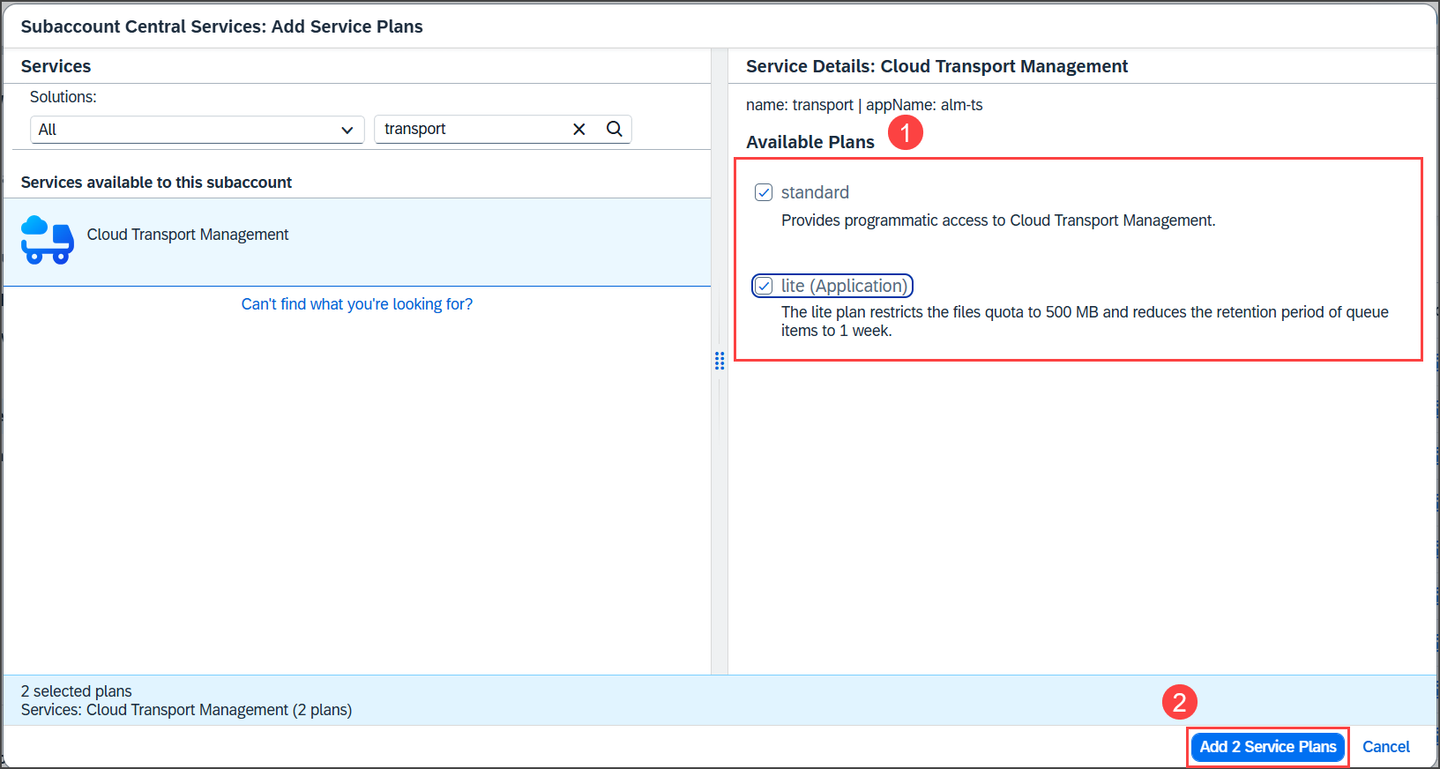Select Cloud Transport Management service row
This screenshot has width=1440, height=769.
pos(357,242)
